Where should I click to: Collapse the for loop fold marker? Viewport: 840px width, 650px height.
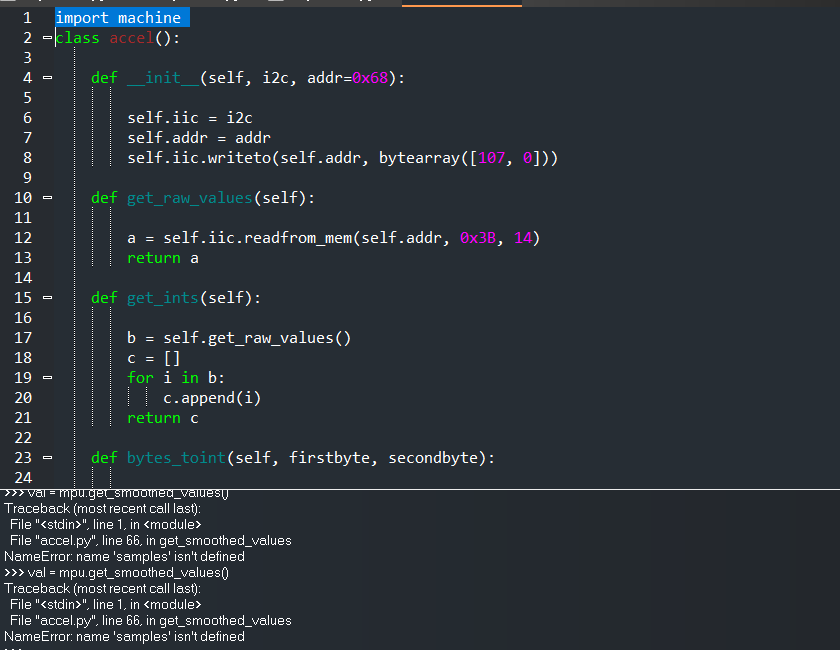tap(47, 378)
